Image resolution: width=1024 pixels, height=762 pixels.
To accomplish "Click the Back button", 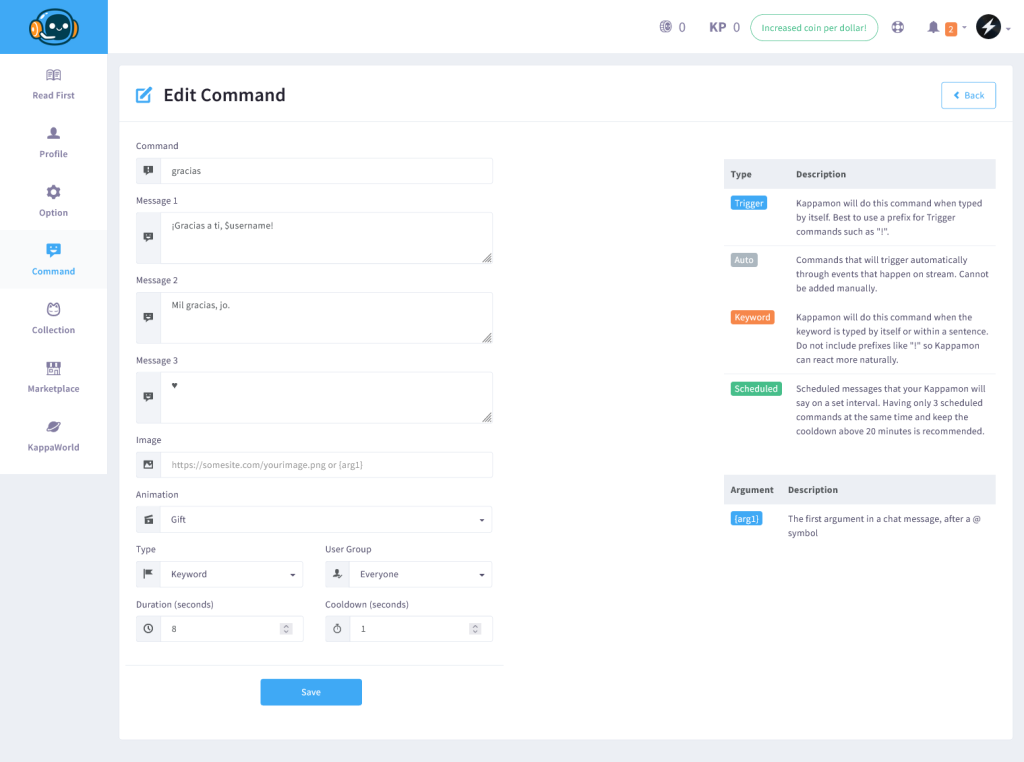I will tap(968, 95).
